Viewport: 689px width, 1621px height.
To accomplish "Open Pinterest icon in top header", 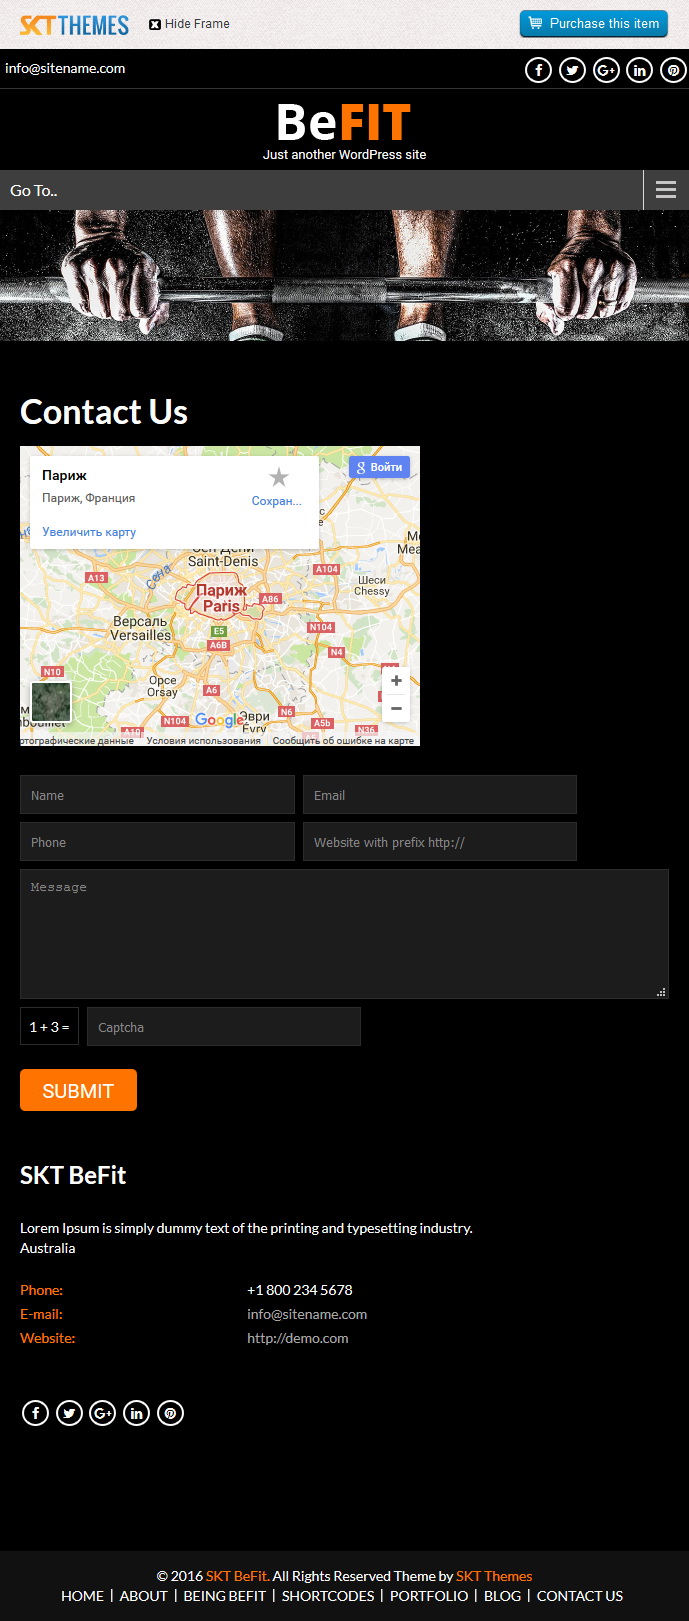I will coord(673,70).
